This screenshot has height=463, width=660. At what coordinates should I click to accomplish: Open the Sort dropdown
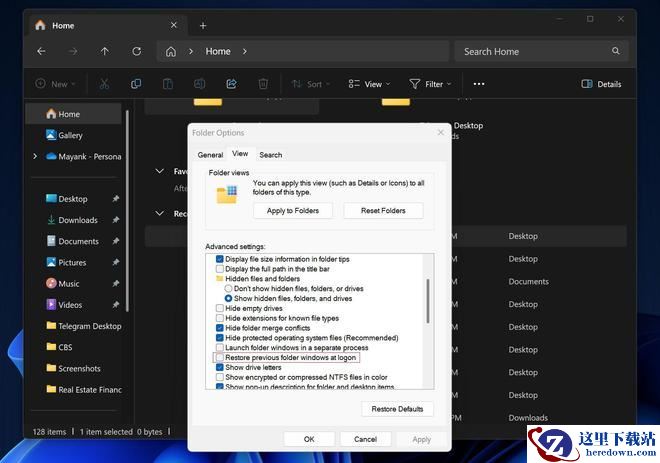(x=311, y=84)
